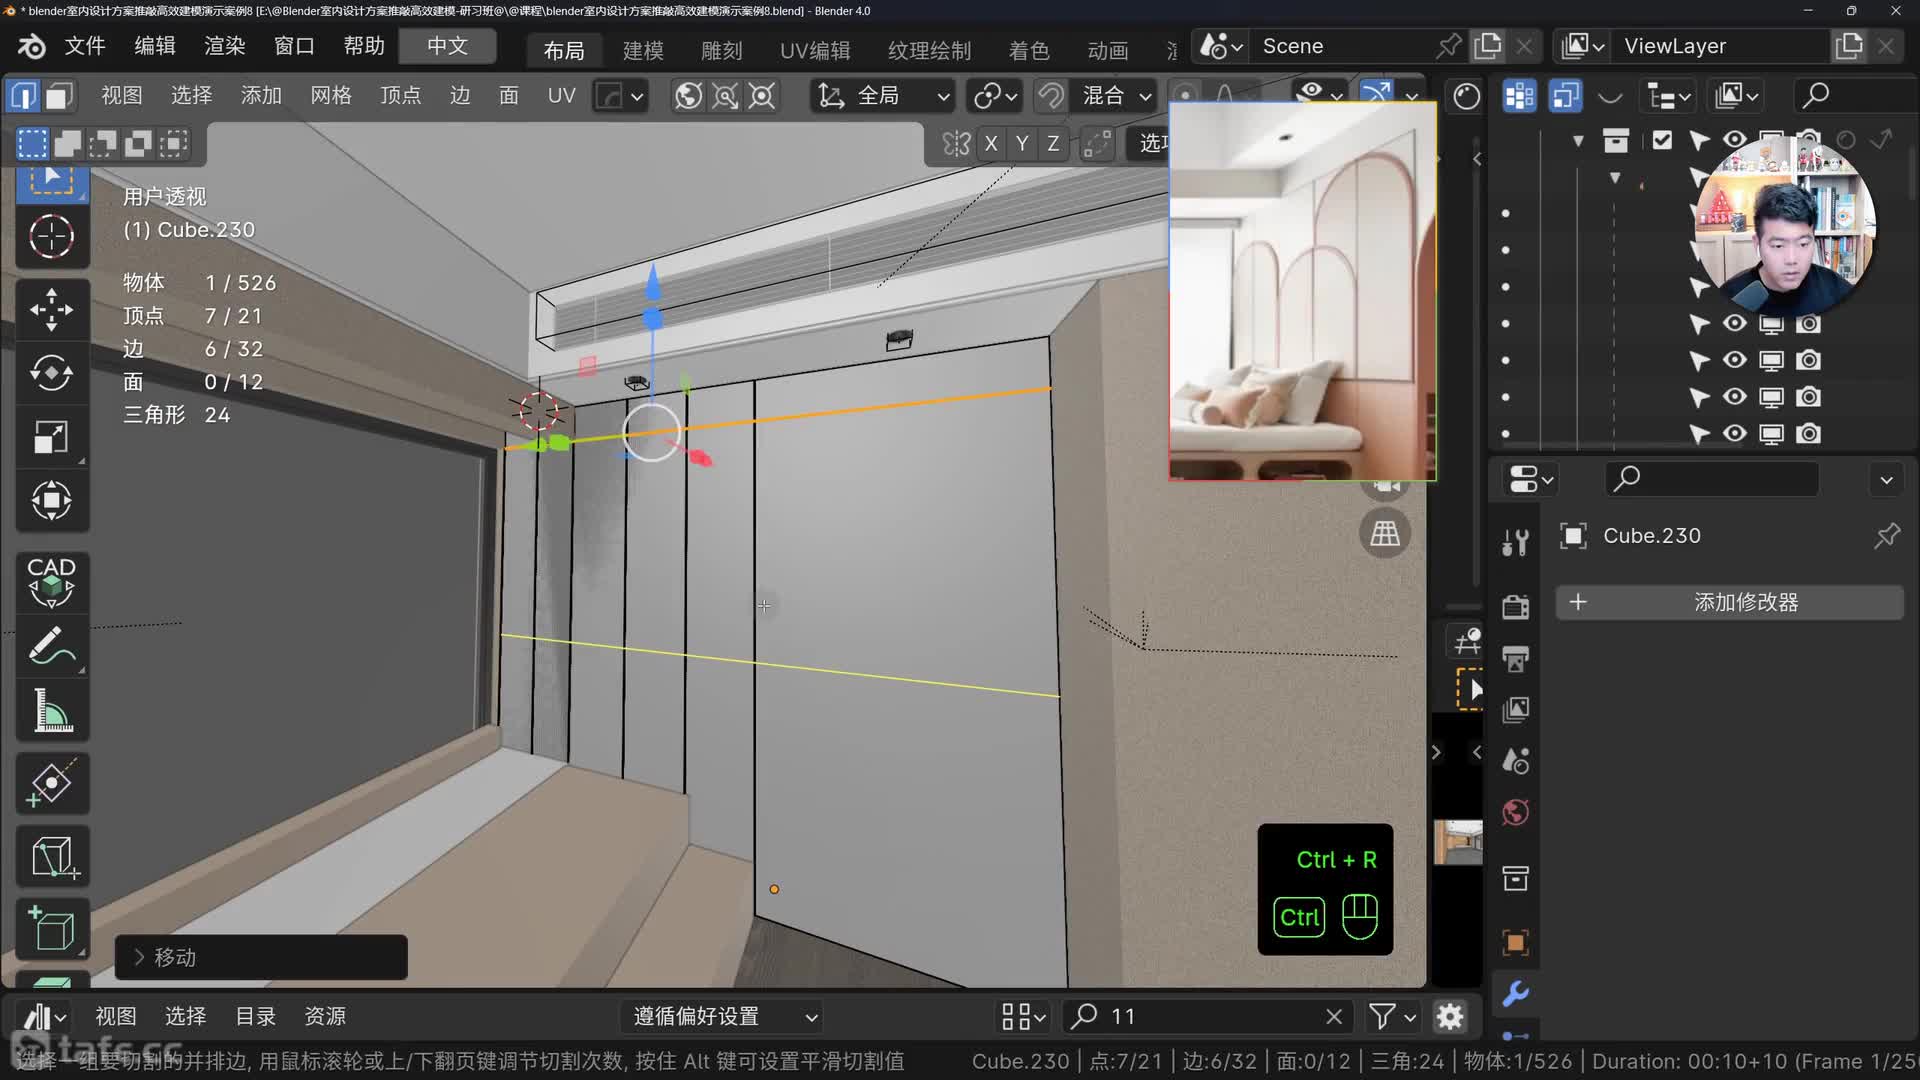1920x1080 pixels.
Task: Select the Scale tool
Action: 51,437
